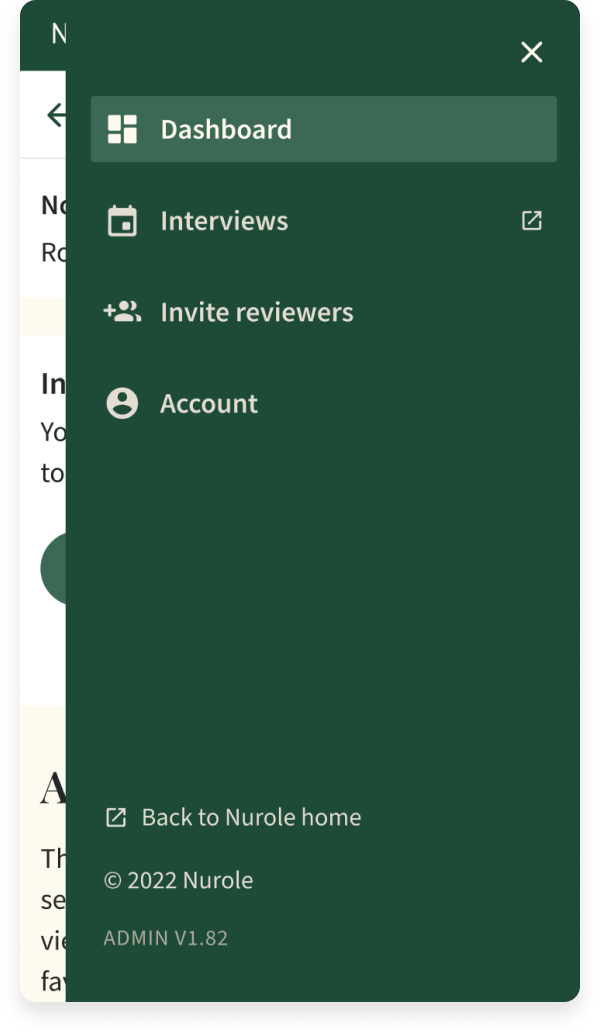Click the Interviews calendar icon

tap(123, 221)
